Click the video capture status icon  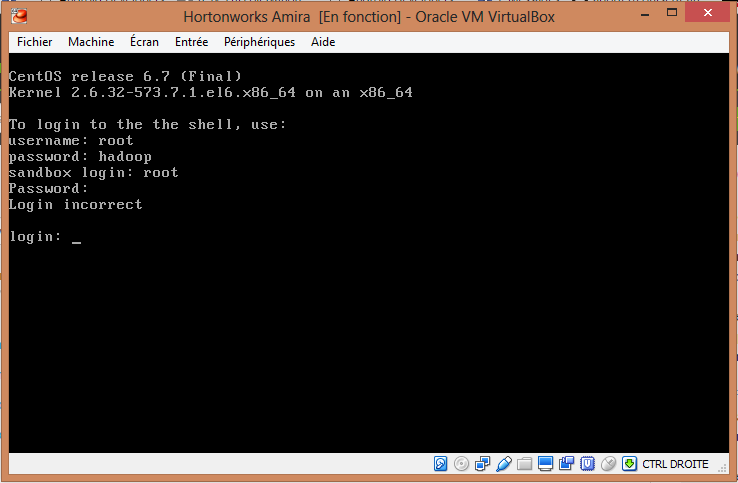(x=566, y=464)
